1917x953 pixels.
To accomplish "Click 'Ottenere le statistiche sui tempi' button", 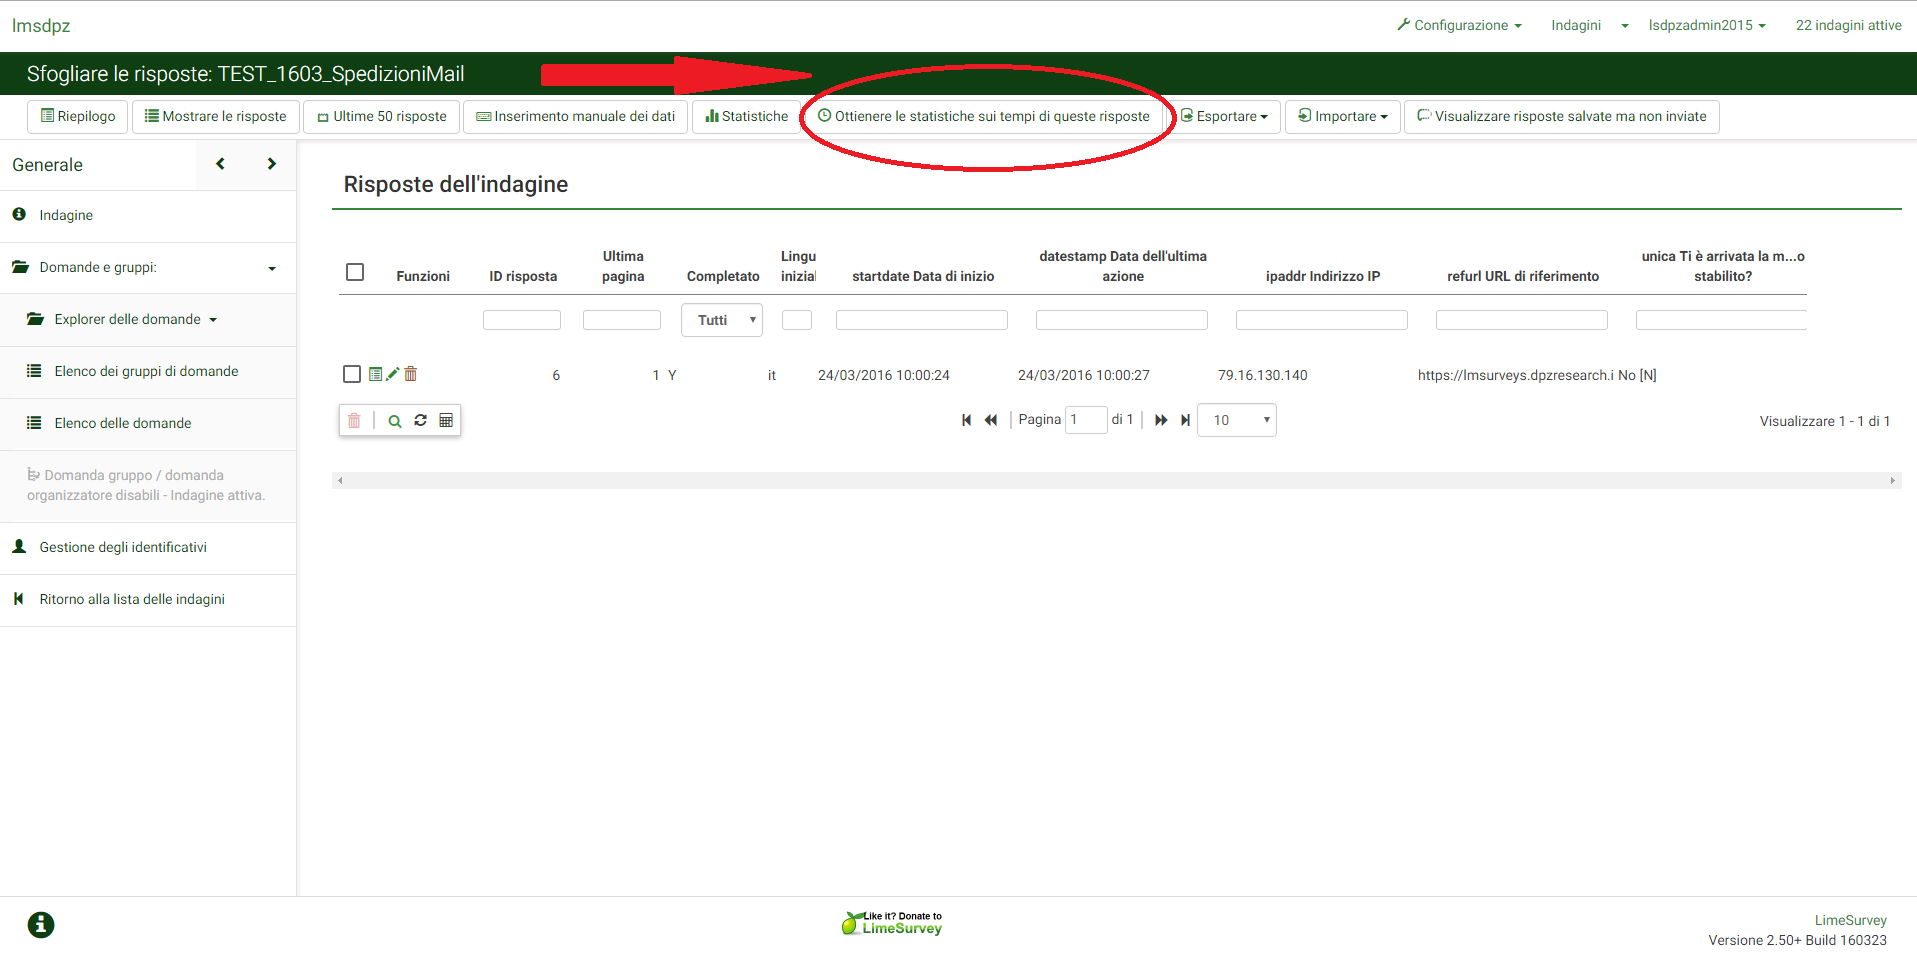I will coord(984,117).
